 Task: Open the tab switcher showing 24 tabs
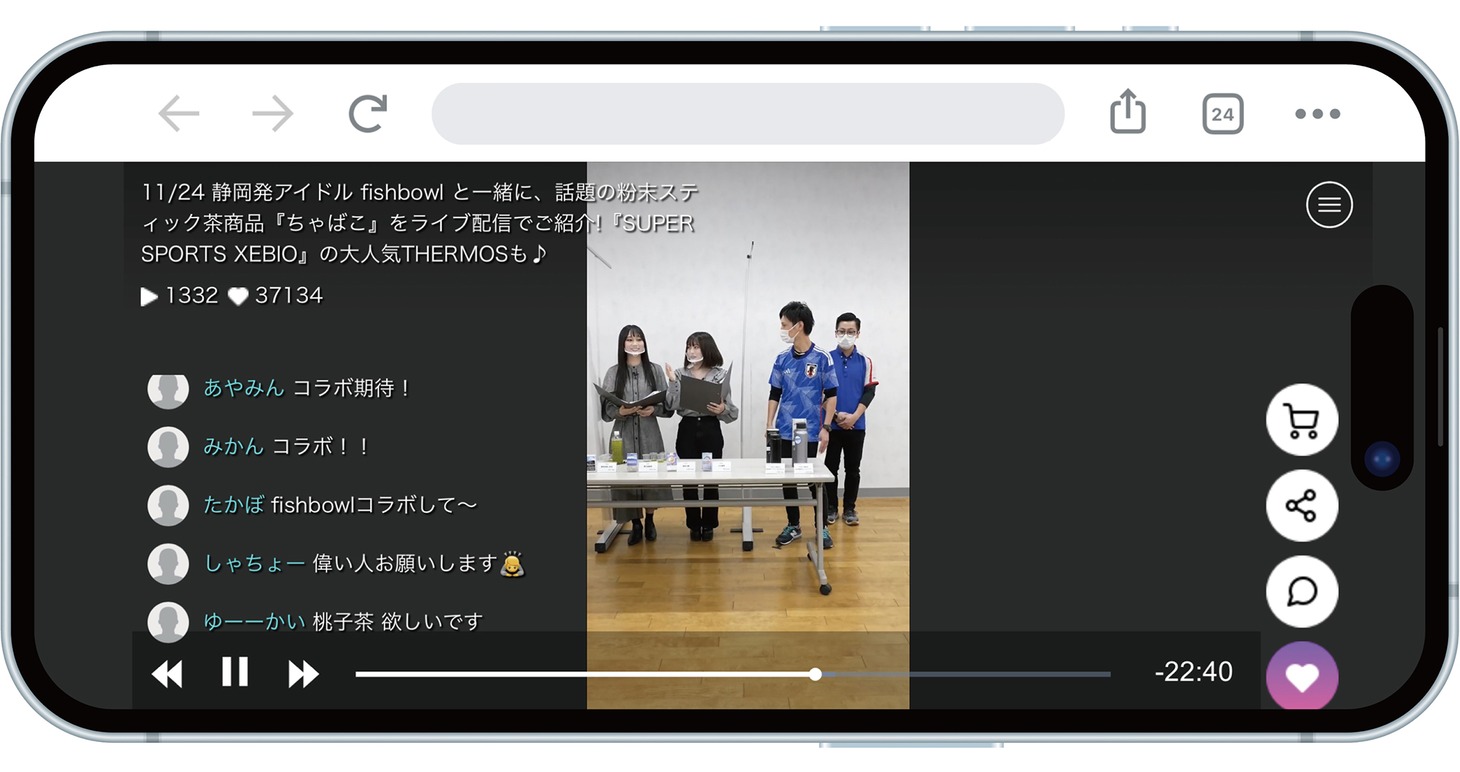1222,114
